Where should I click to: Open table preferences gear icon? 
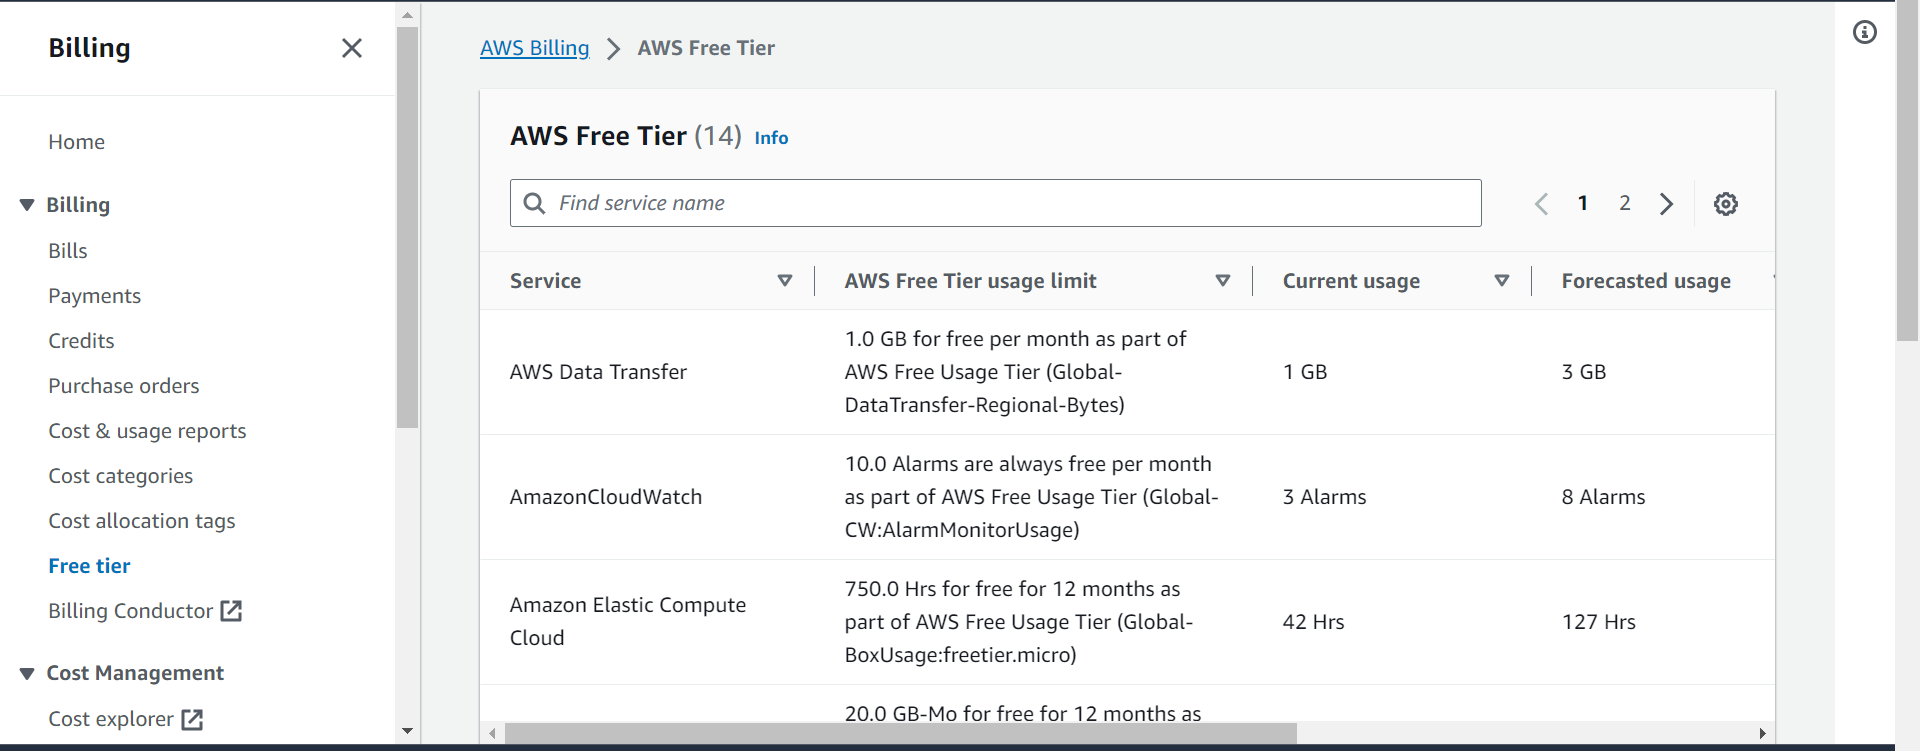point(1726,204)
